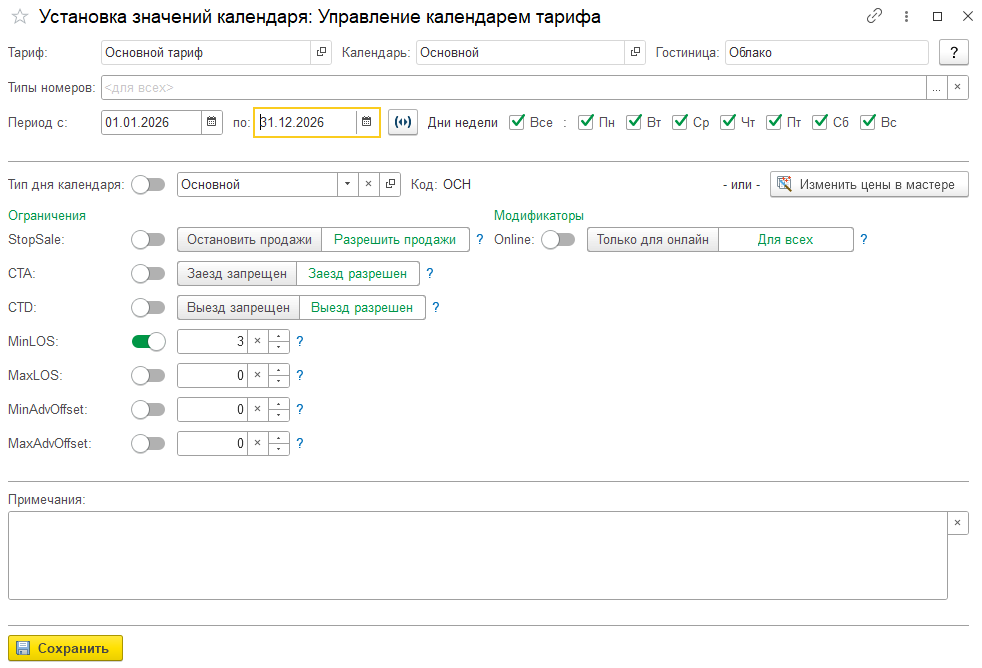Choose Только для онлайн modifier
This screenshot has width=982, height=668.
click(x=653, y=240)
